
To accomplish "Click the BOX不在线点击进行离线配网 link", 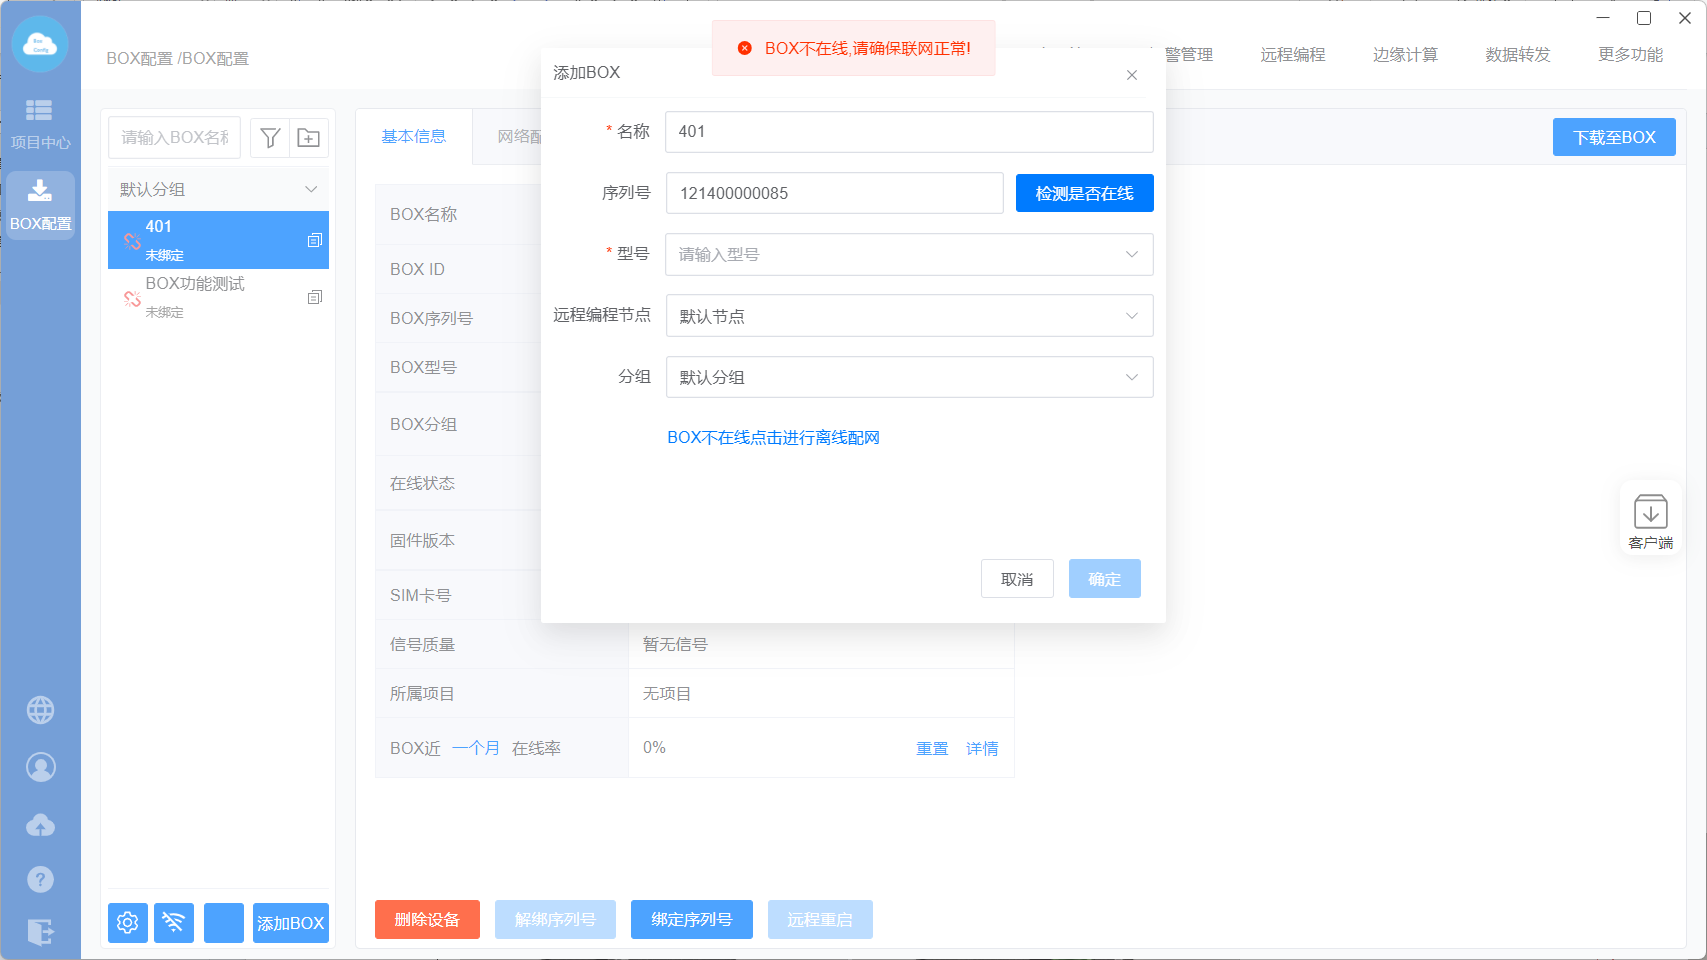I will click(773, 438).
